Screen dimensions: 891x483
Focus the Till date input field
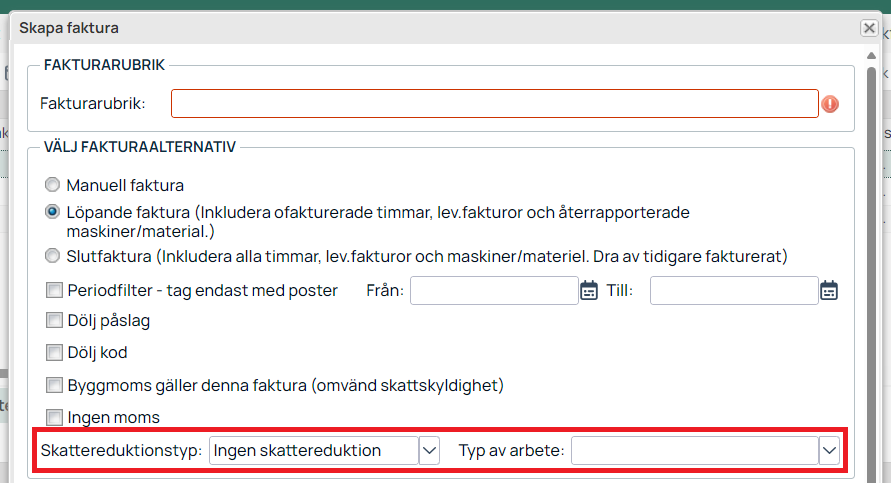734,290
